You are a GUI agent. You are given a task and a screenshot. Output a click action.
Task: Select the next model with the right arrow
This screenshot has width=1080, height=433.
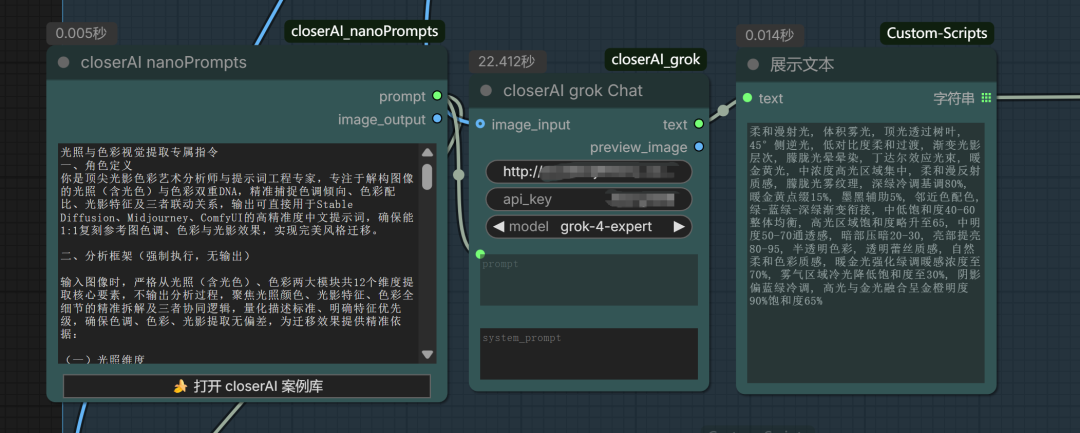click(x=678, y=226)
